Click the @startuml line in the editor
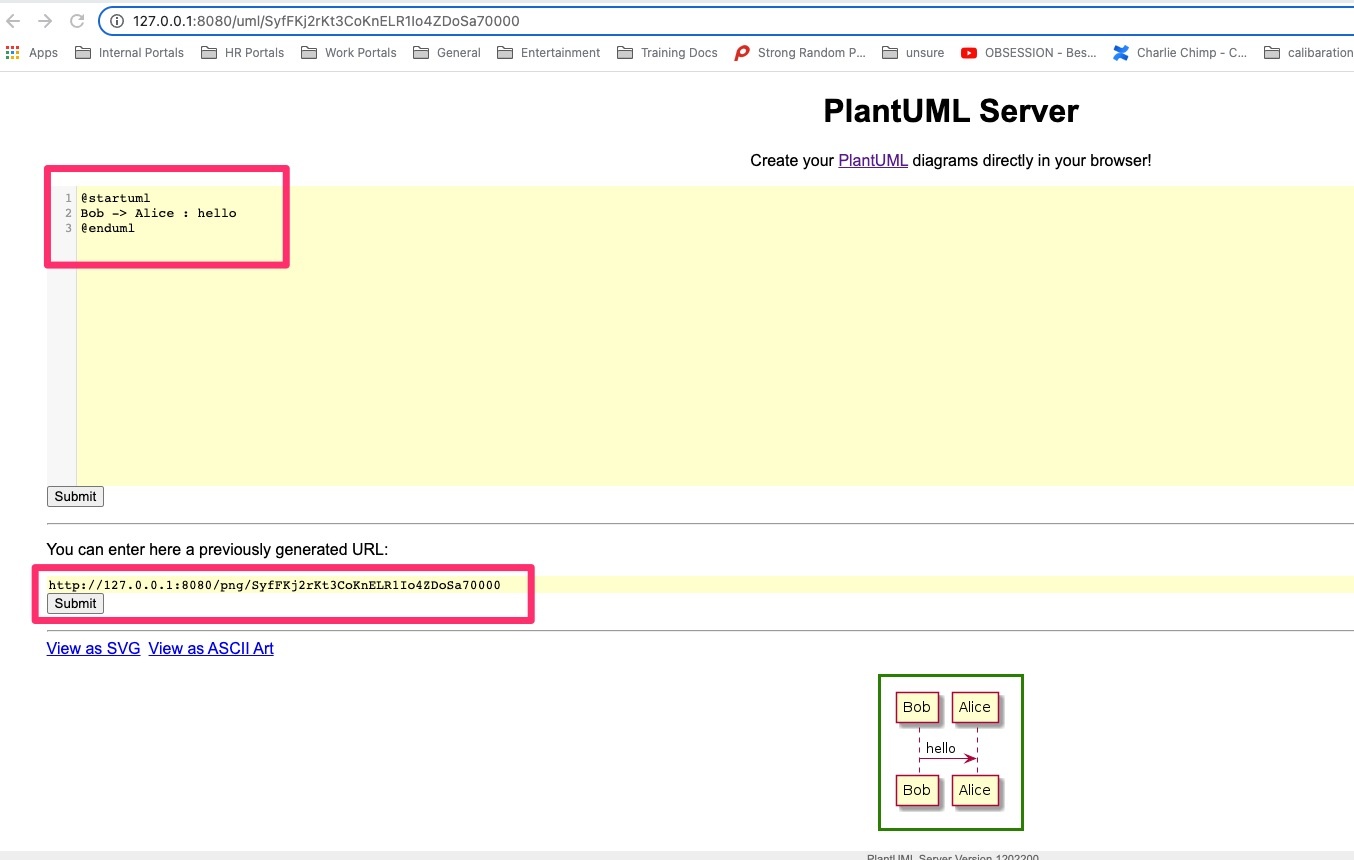 115,198
